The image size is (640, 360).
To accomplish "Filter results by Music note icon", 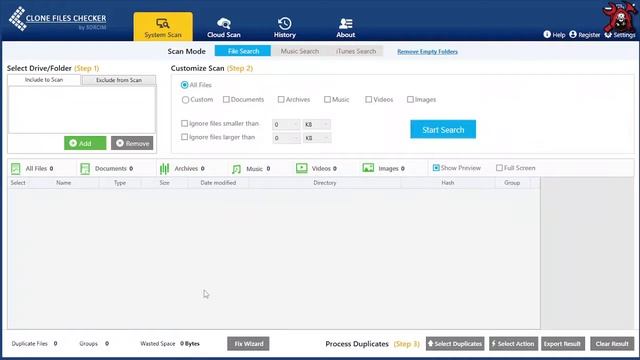I will (x=236, y=169).
